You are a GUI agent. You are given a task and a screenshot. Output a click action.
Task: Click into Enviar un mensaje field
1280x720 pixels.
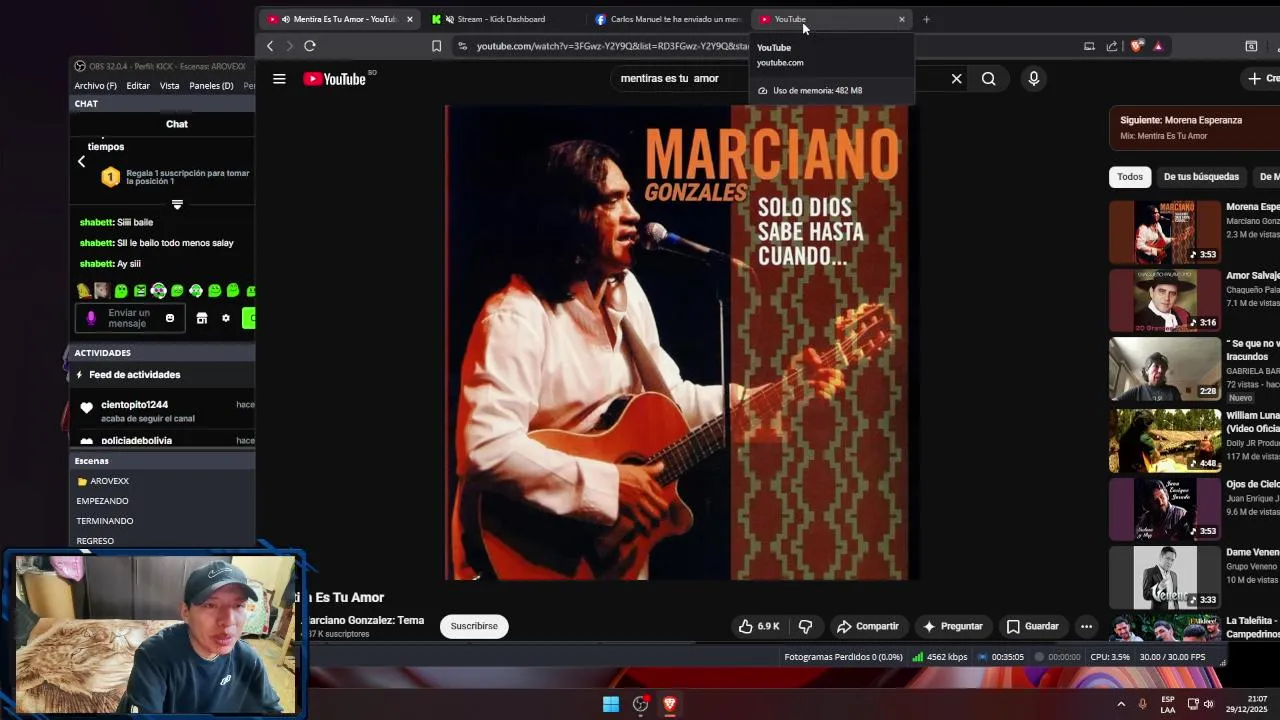click(x=130, y=318)
